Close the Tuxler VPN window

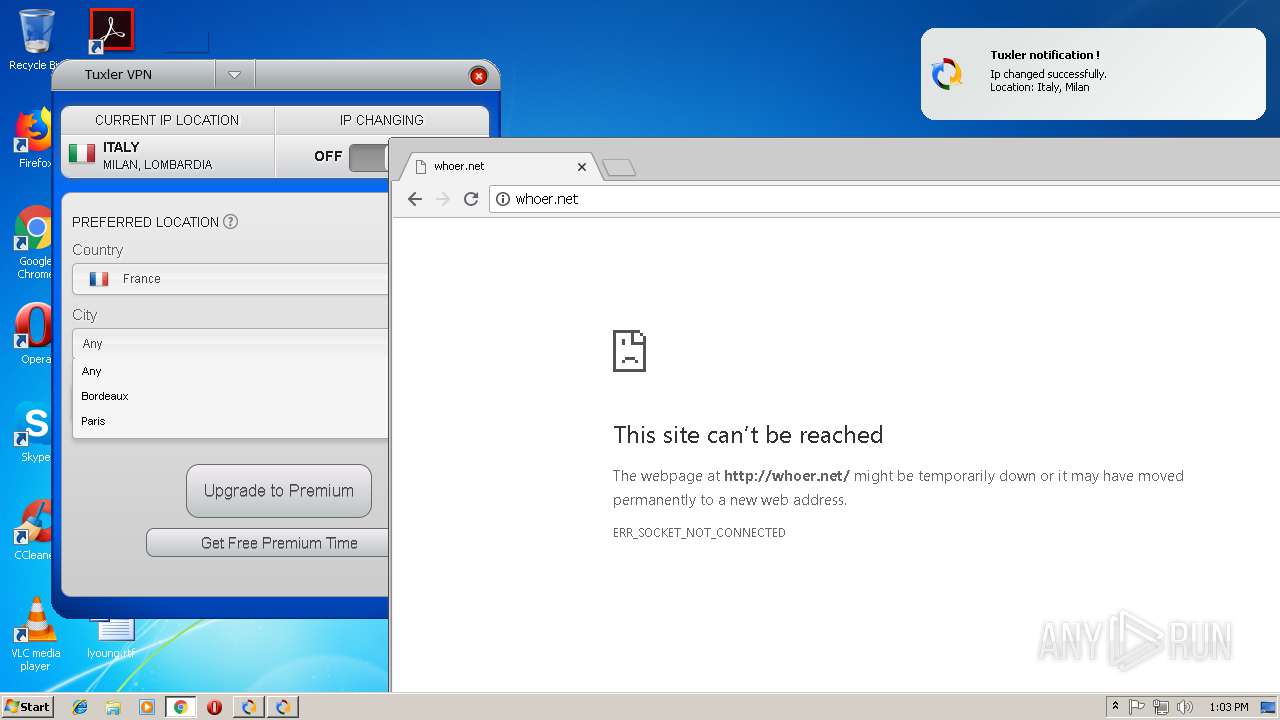[x=479, y=76]
